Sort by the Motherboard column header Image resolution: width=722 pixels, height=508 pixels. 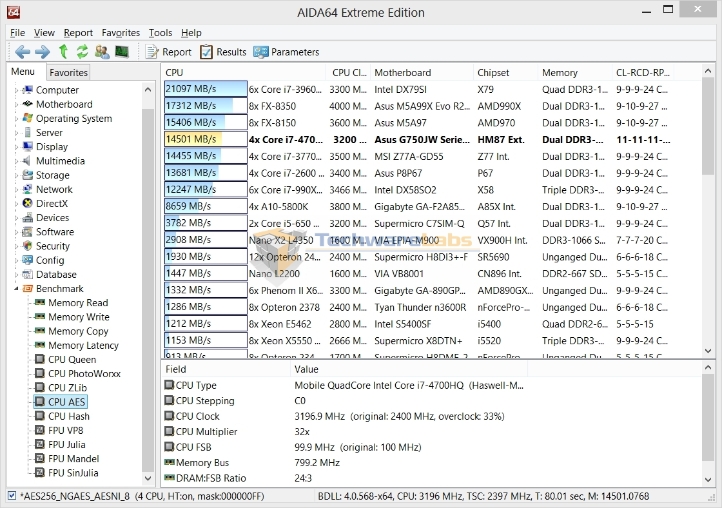pos(421,72)
